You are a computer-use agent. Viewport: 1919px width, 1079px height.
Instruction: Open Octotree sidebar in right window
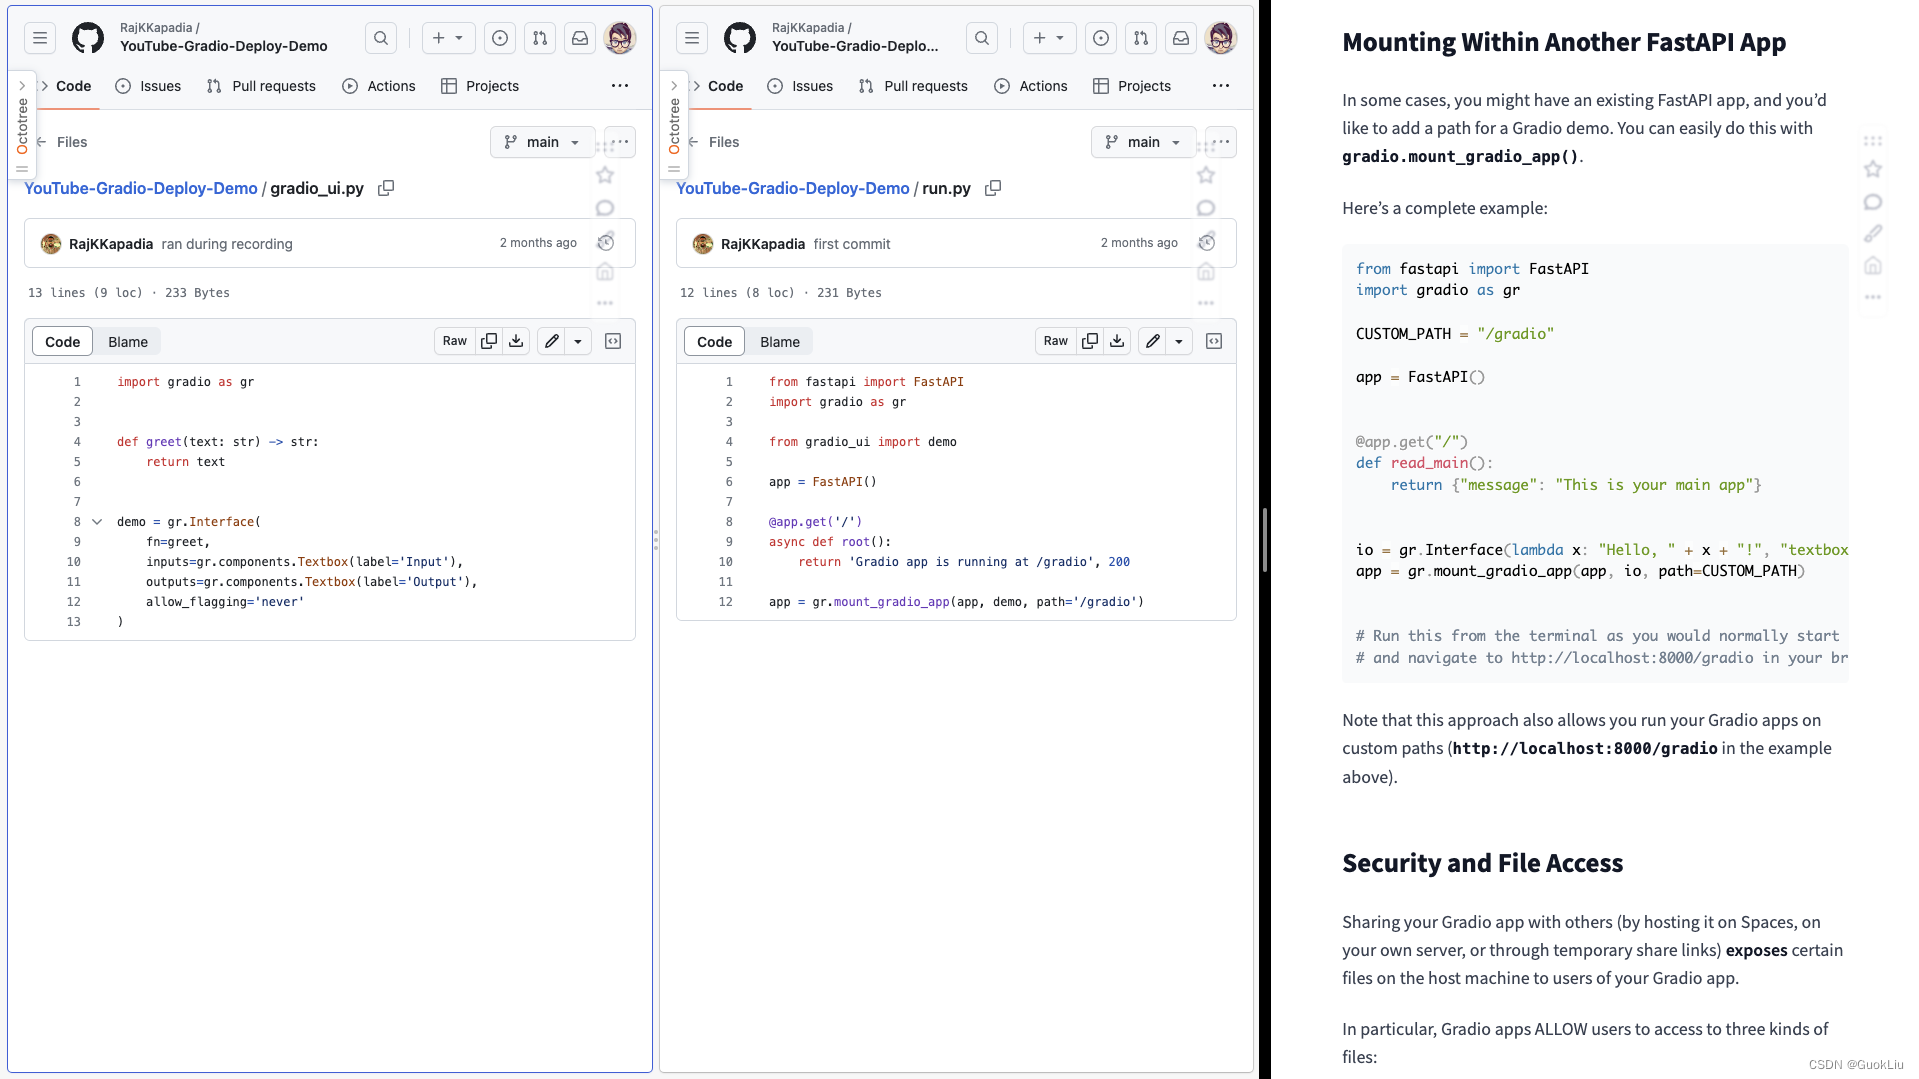click(674, 125)
